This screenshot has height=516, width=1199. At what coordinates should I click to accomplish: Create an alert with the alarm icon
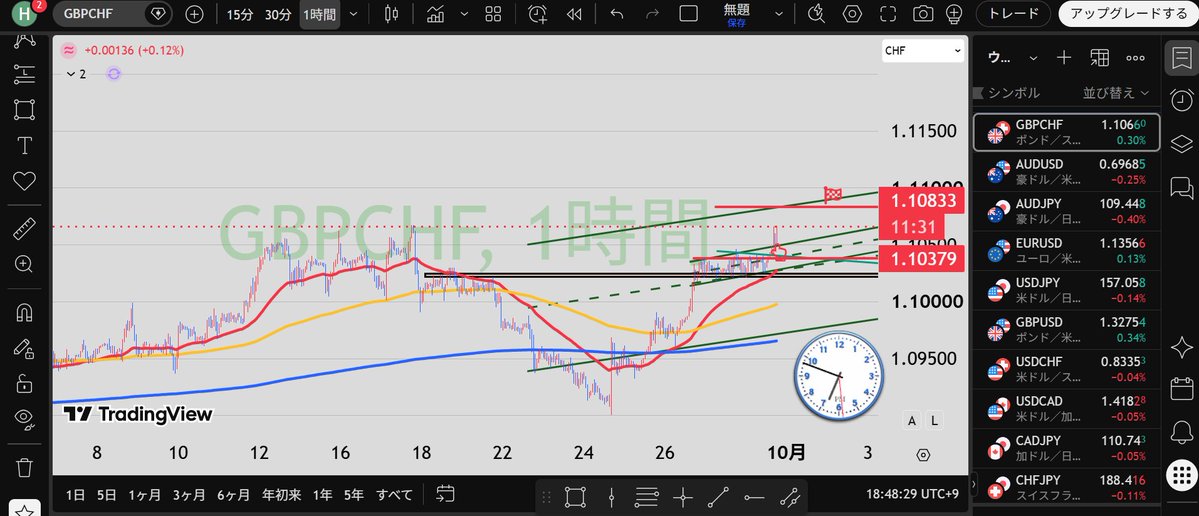[x=538, y=14]
